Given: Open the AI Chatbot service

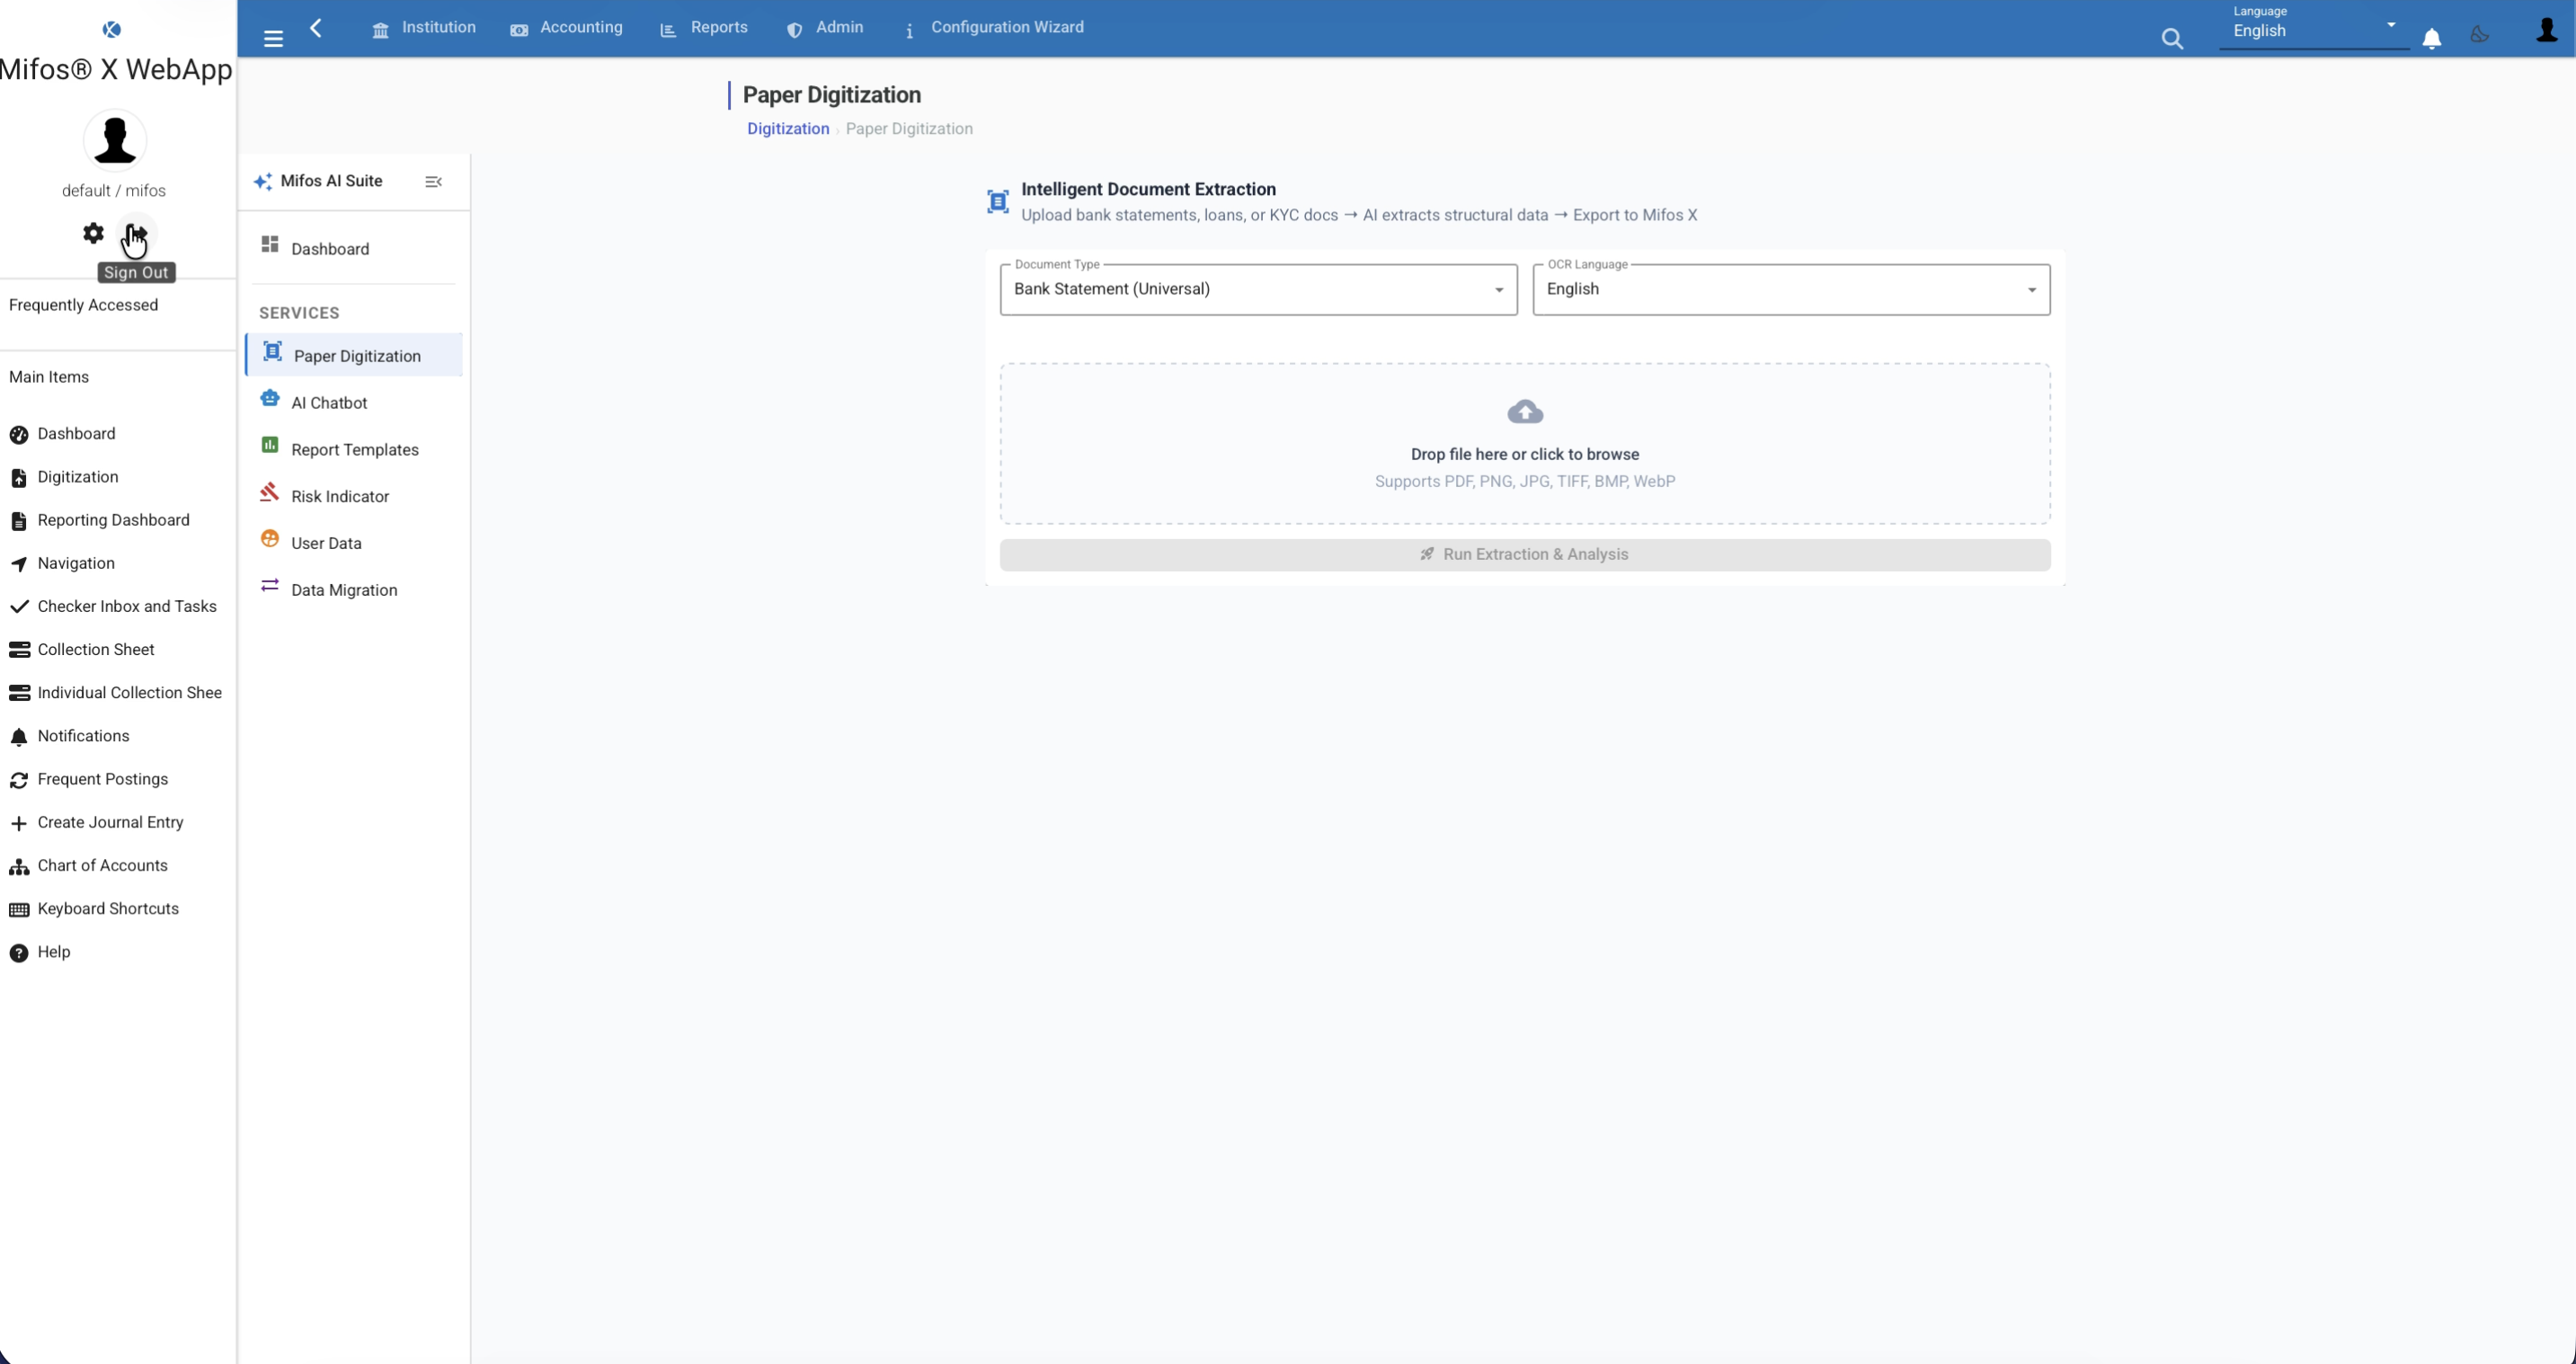Looking at the screenshot, I should click(x=354, y=403).
